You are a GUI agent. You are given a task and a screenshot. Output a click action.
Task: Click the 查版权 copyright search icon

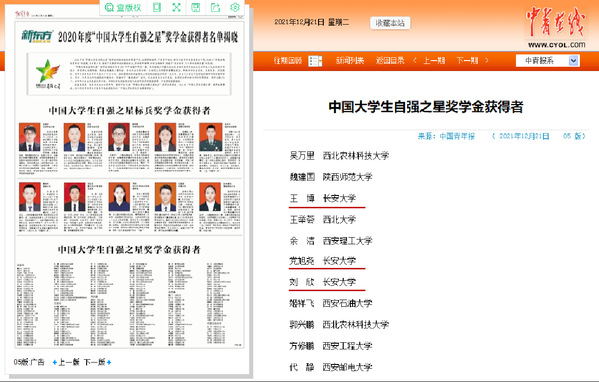coord(123,7)
